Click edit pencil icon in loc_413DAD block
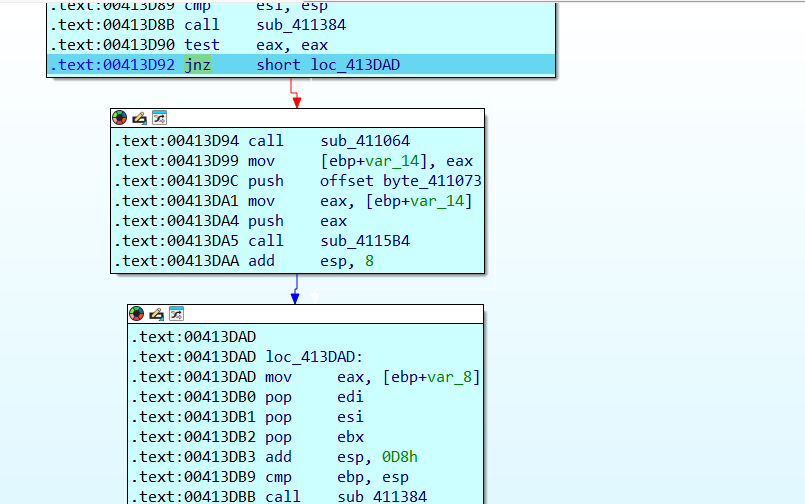 157,314
